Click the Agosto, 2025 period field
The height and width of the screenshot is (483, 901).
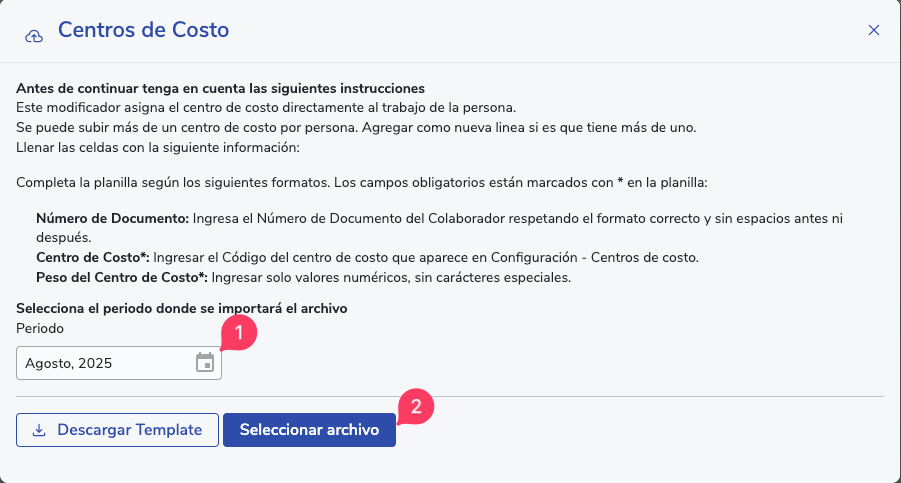100,363
